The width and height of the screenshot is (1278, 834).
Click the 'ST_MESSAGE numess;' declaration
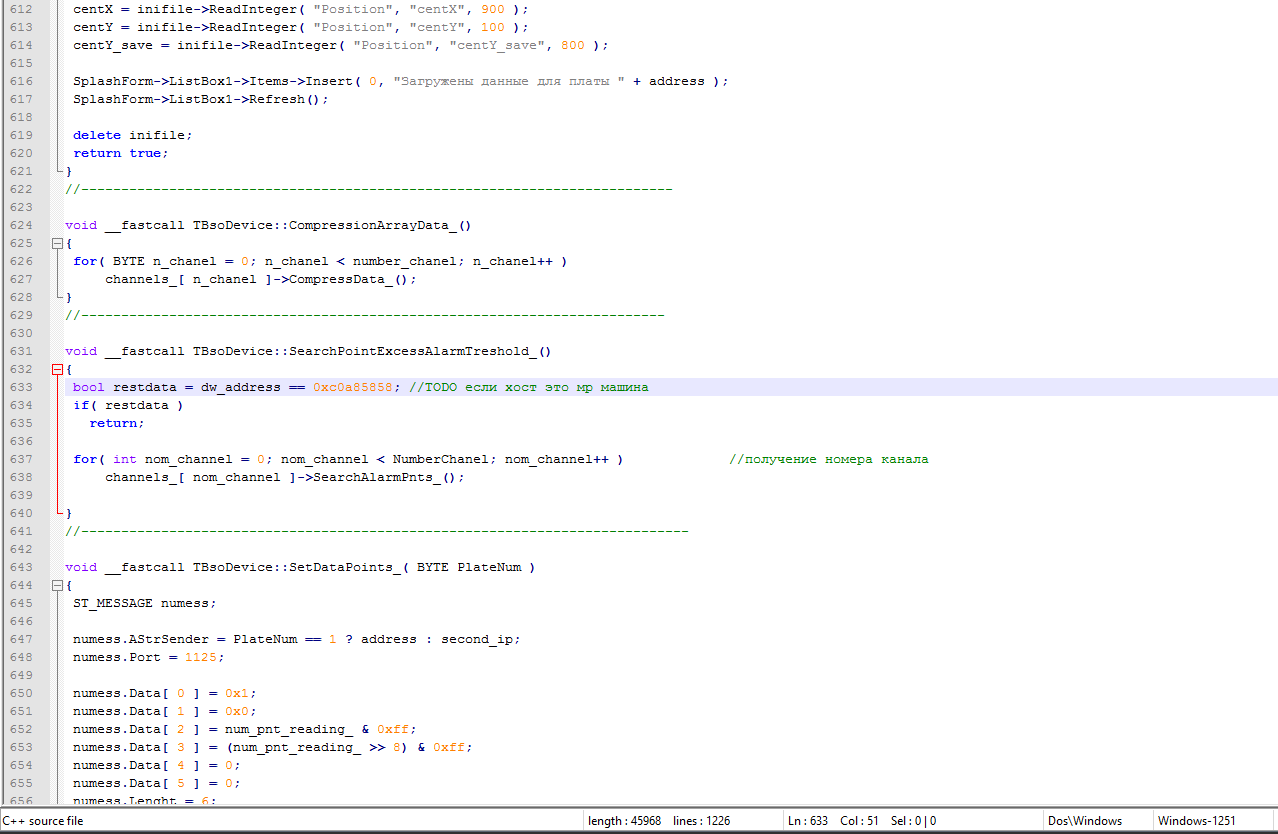pos(145,603)
